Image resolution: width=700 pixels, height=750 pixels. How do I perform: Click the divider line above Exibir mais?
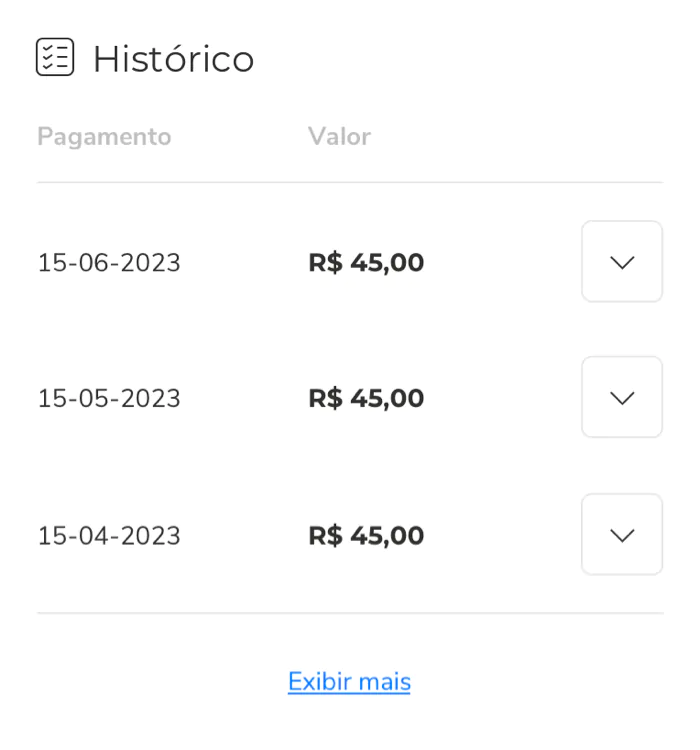pyautogui.click(x=350, y=613)
